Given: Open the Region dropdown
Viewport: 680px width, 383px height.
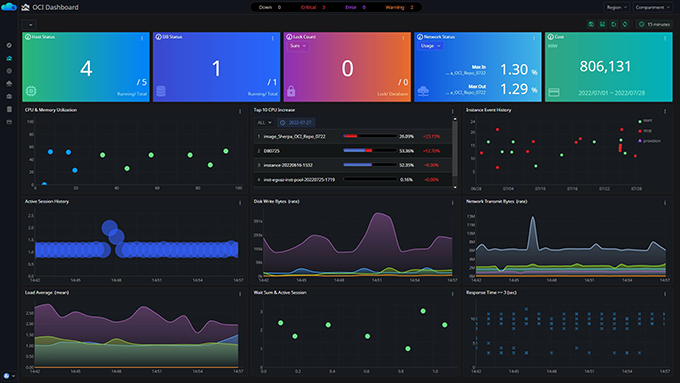Looking at the screenshot, I should click(616, 7).
